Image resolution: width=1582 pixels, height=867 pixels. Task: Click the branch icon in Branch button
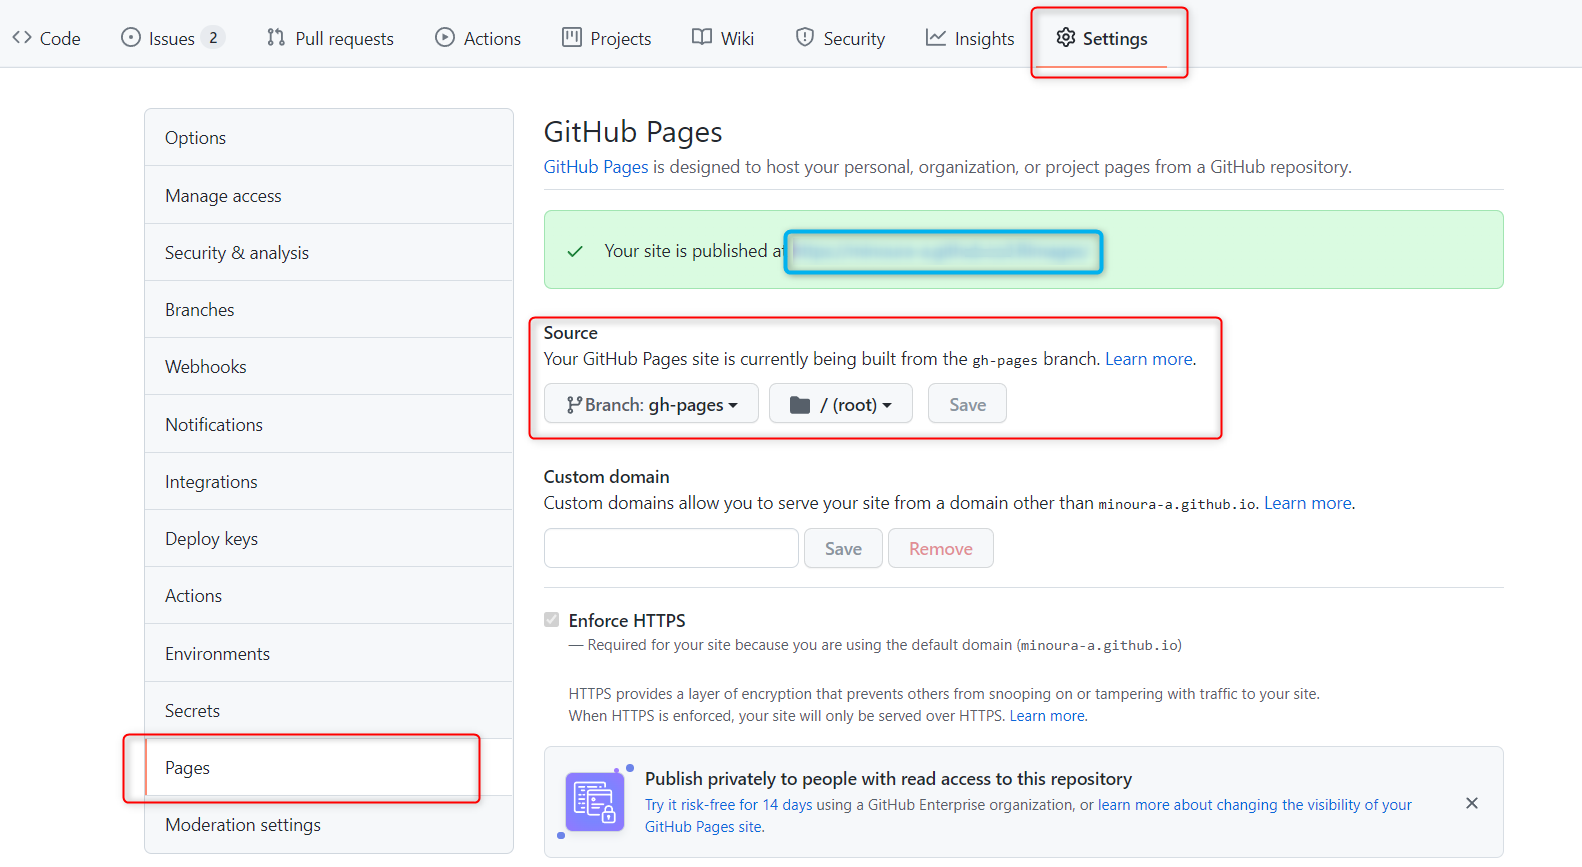click(x=574, y=404)
